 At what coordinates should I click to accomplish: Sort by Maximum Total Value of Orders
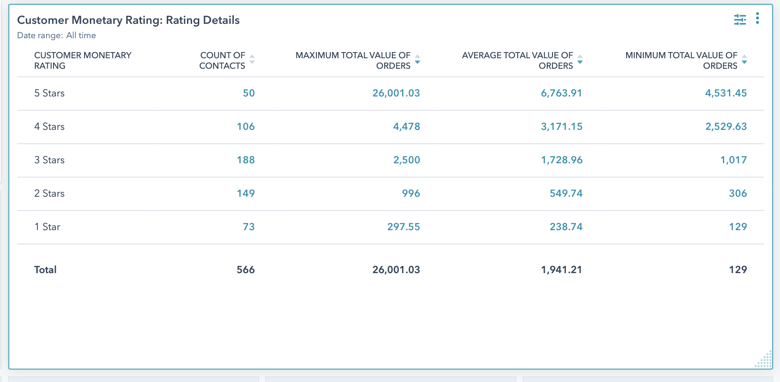click(417, 60)
